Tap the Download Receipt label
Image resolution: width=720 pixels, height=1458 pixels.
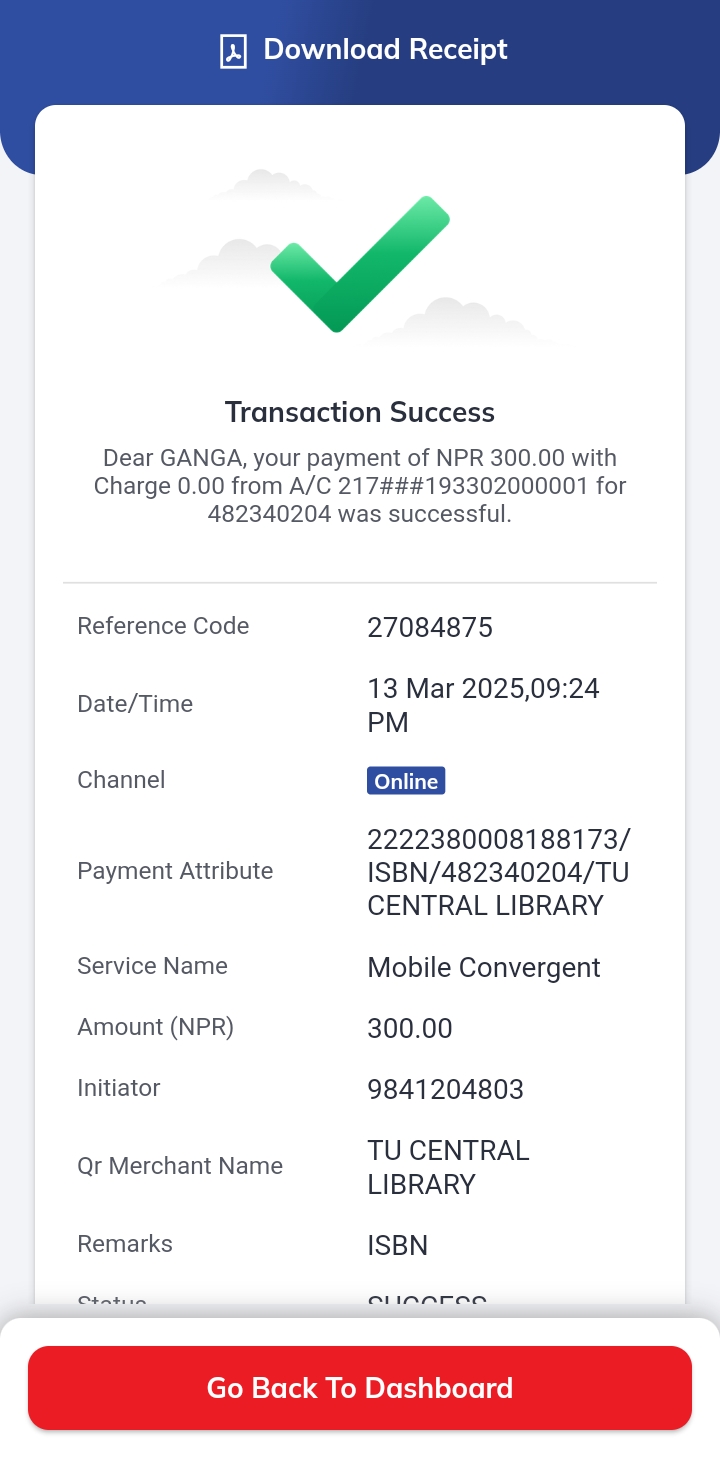[x=385, y=50]
